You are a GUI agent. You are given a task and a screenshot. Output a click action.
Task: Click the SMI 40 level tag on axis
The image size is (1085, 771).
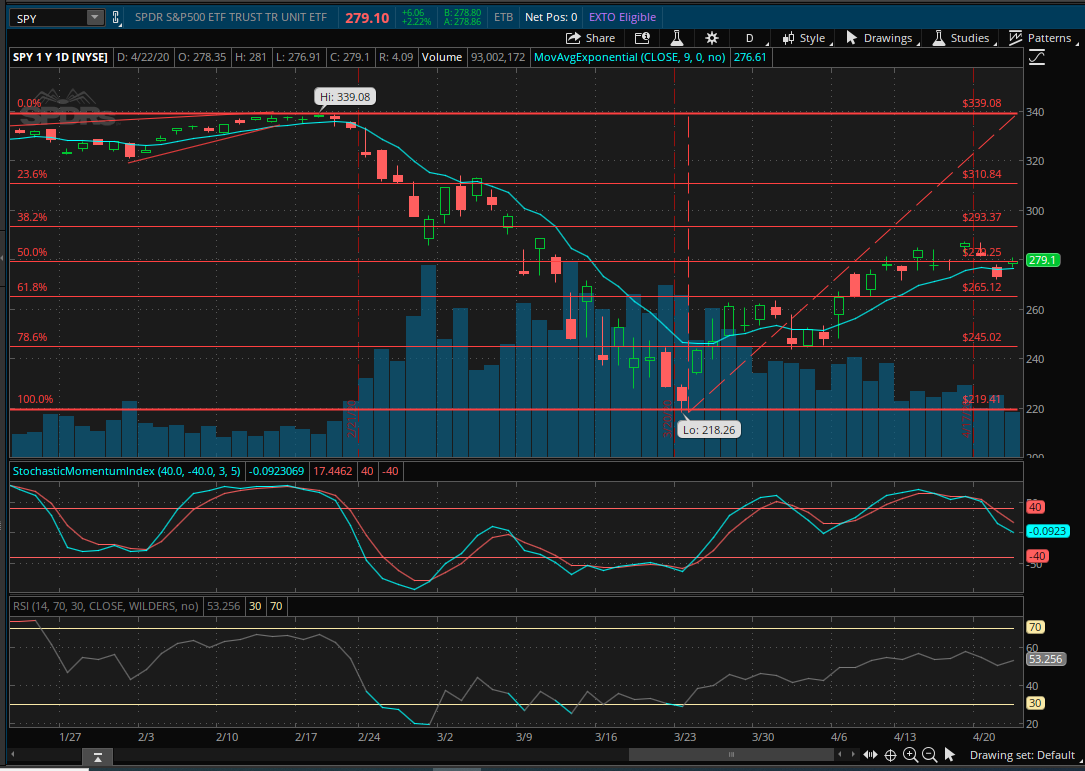click(1035, 507)
